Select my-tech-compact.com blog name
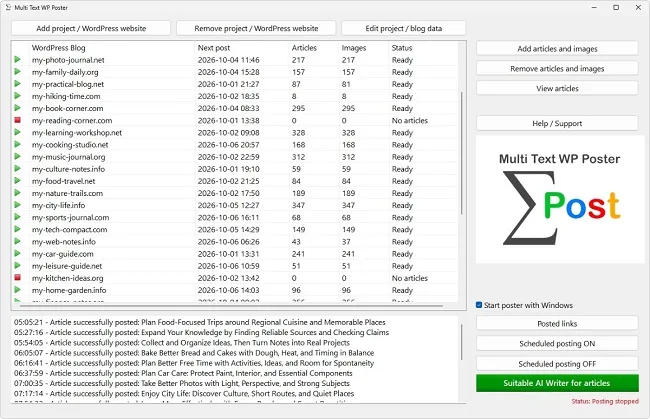The width and height of the screenshot is (650, 419). pyautogui.click(x=69, y=229)
